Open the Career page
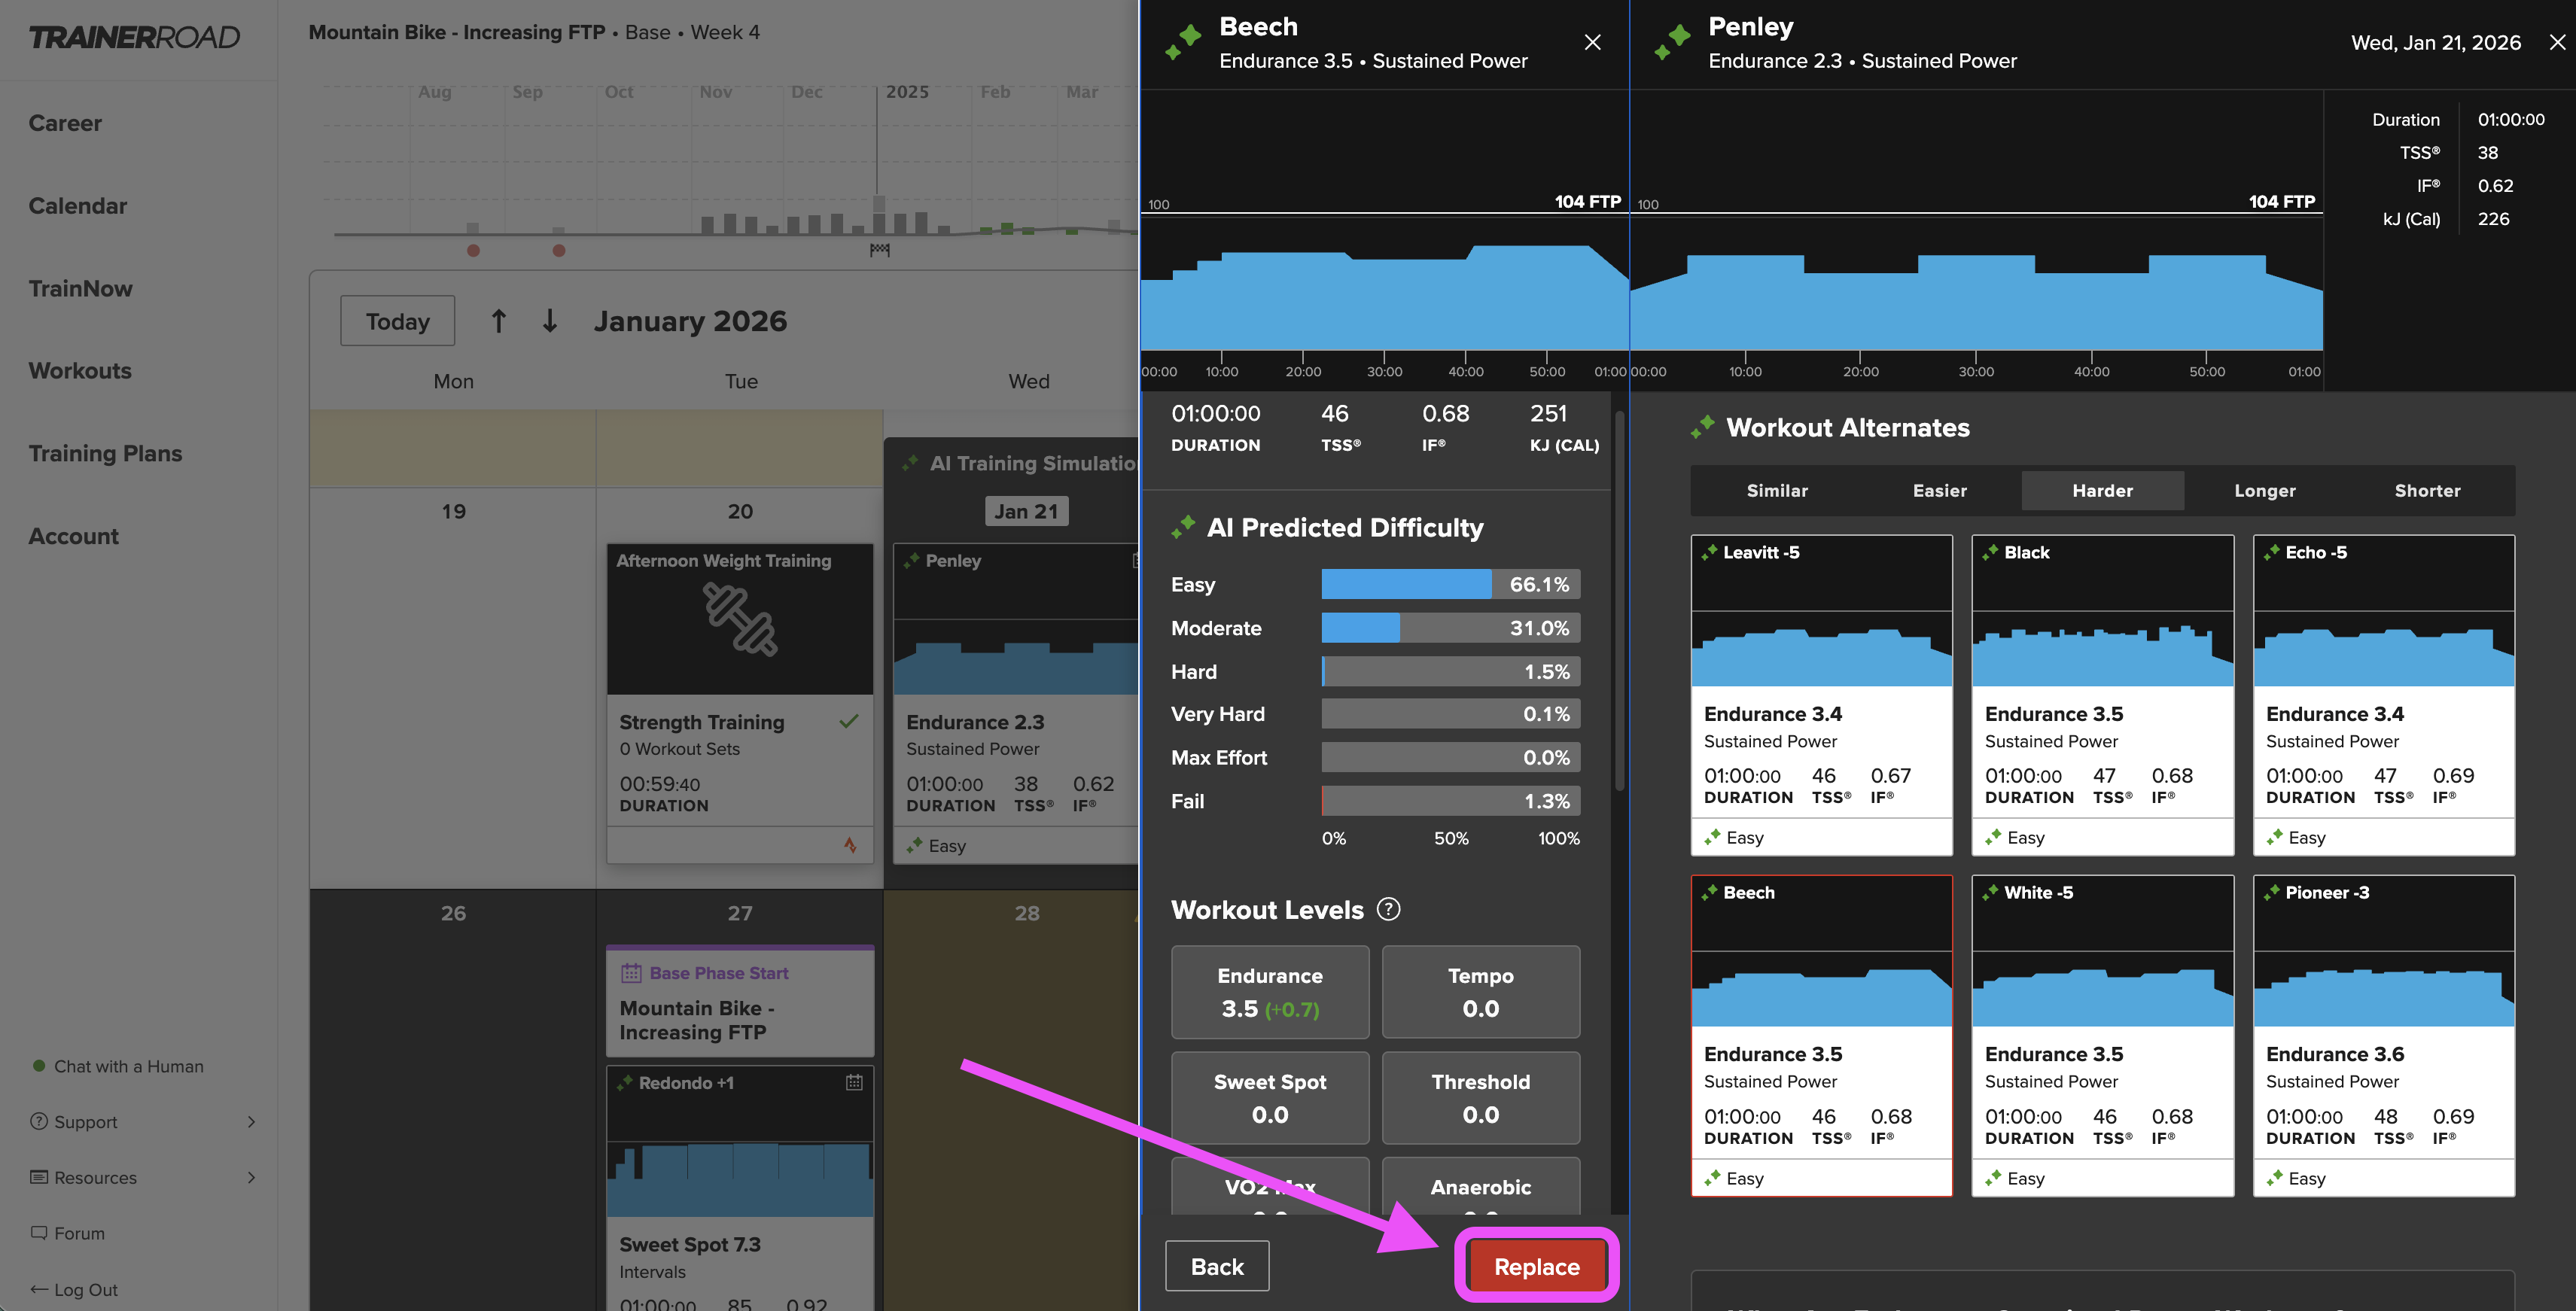 coord(65,123)
